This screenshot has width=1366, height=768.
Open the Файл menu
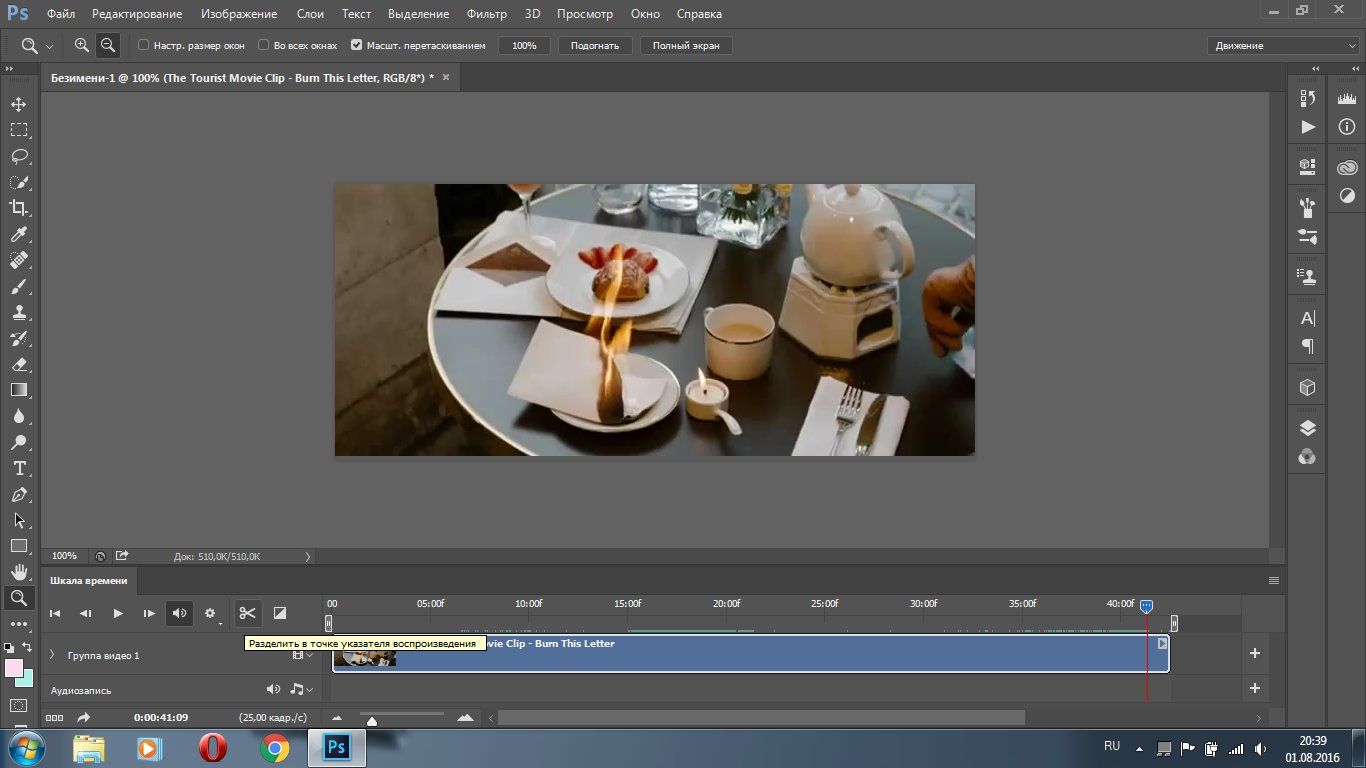pyautogui.click(x=61, y=14)
